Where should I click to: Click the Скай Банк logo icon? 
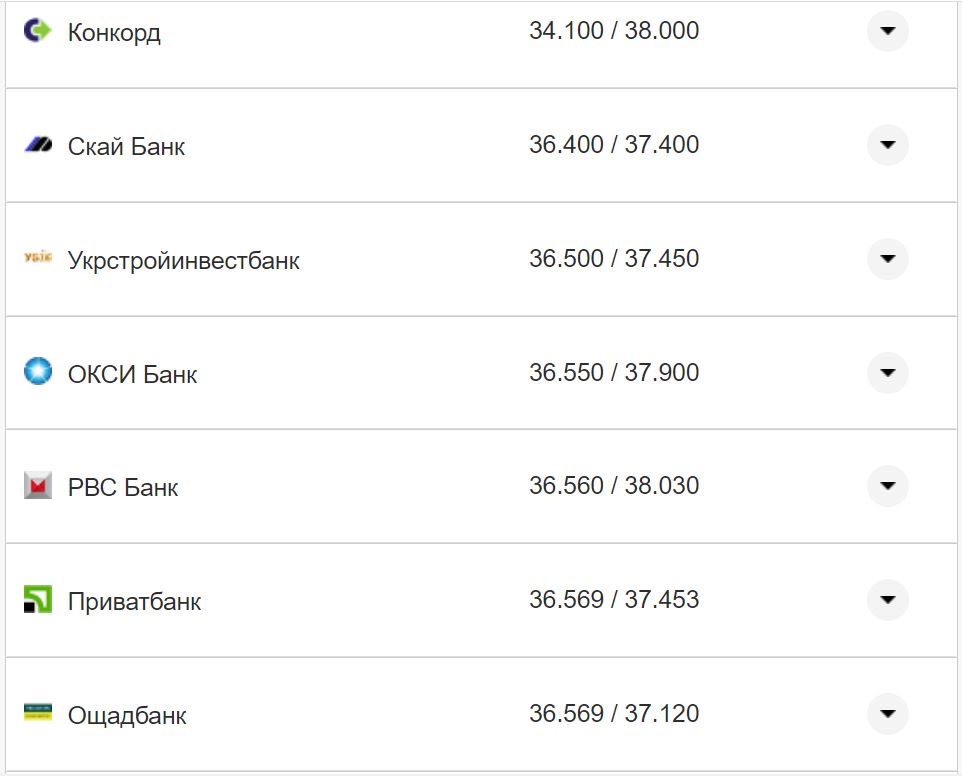[x=37, y=146]
